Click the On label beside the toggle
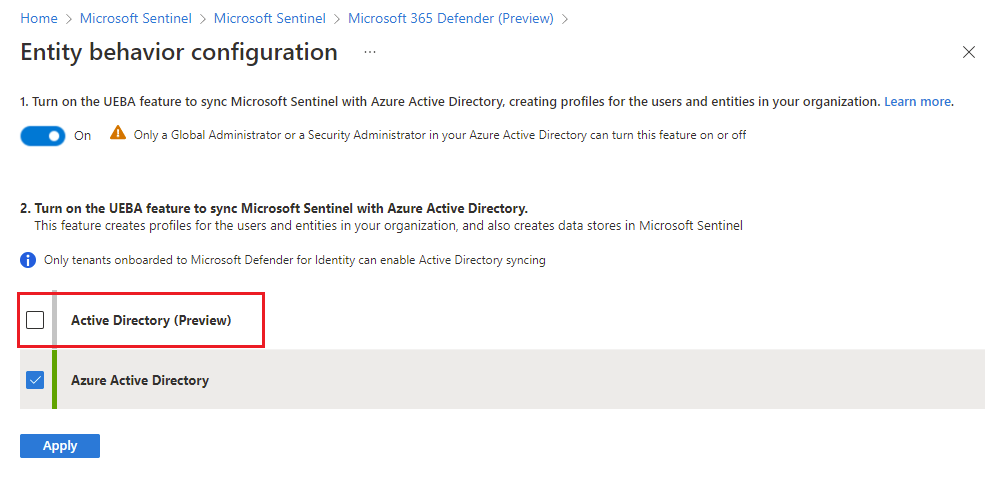 click(x=83, y=135)
